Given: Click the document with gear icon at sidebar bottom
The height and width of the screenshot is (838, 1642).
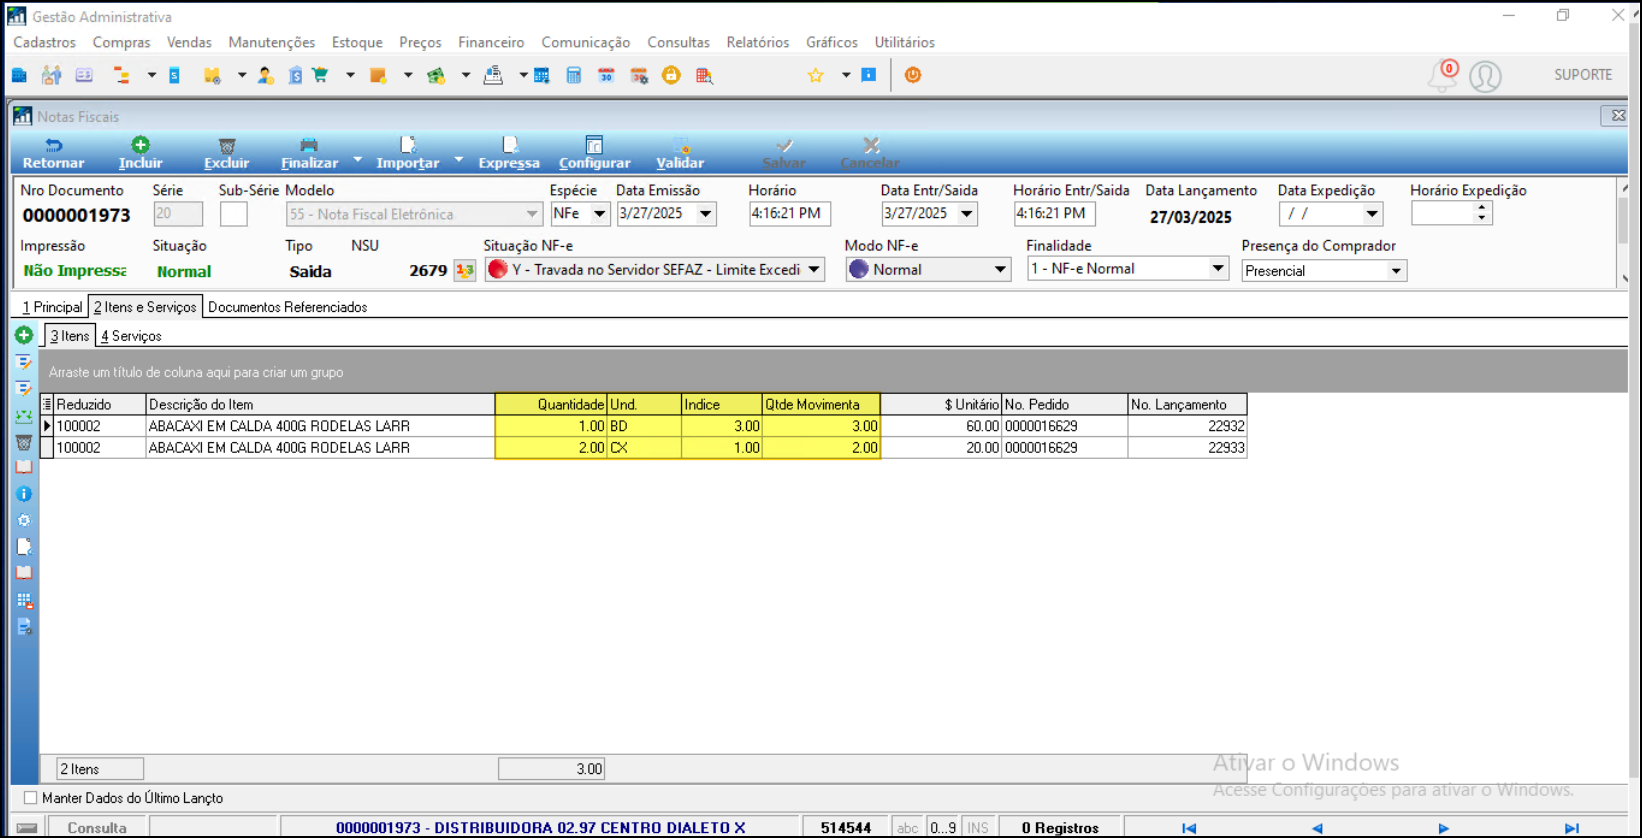Looking at the screenshot, I should (x=24, y=627).
